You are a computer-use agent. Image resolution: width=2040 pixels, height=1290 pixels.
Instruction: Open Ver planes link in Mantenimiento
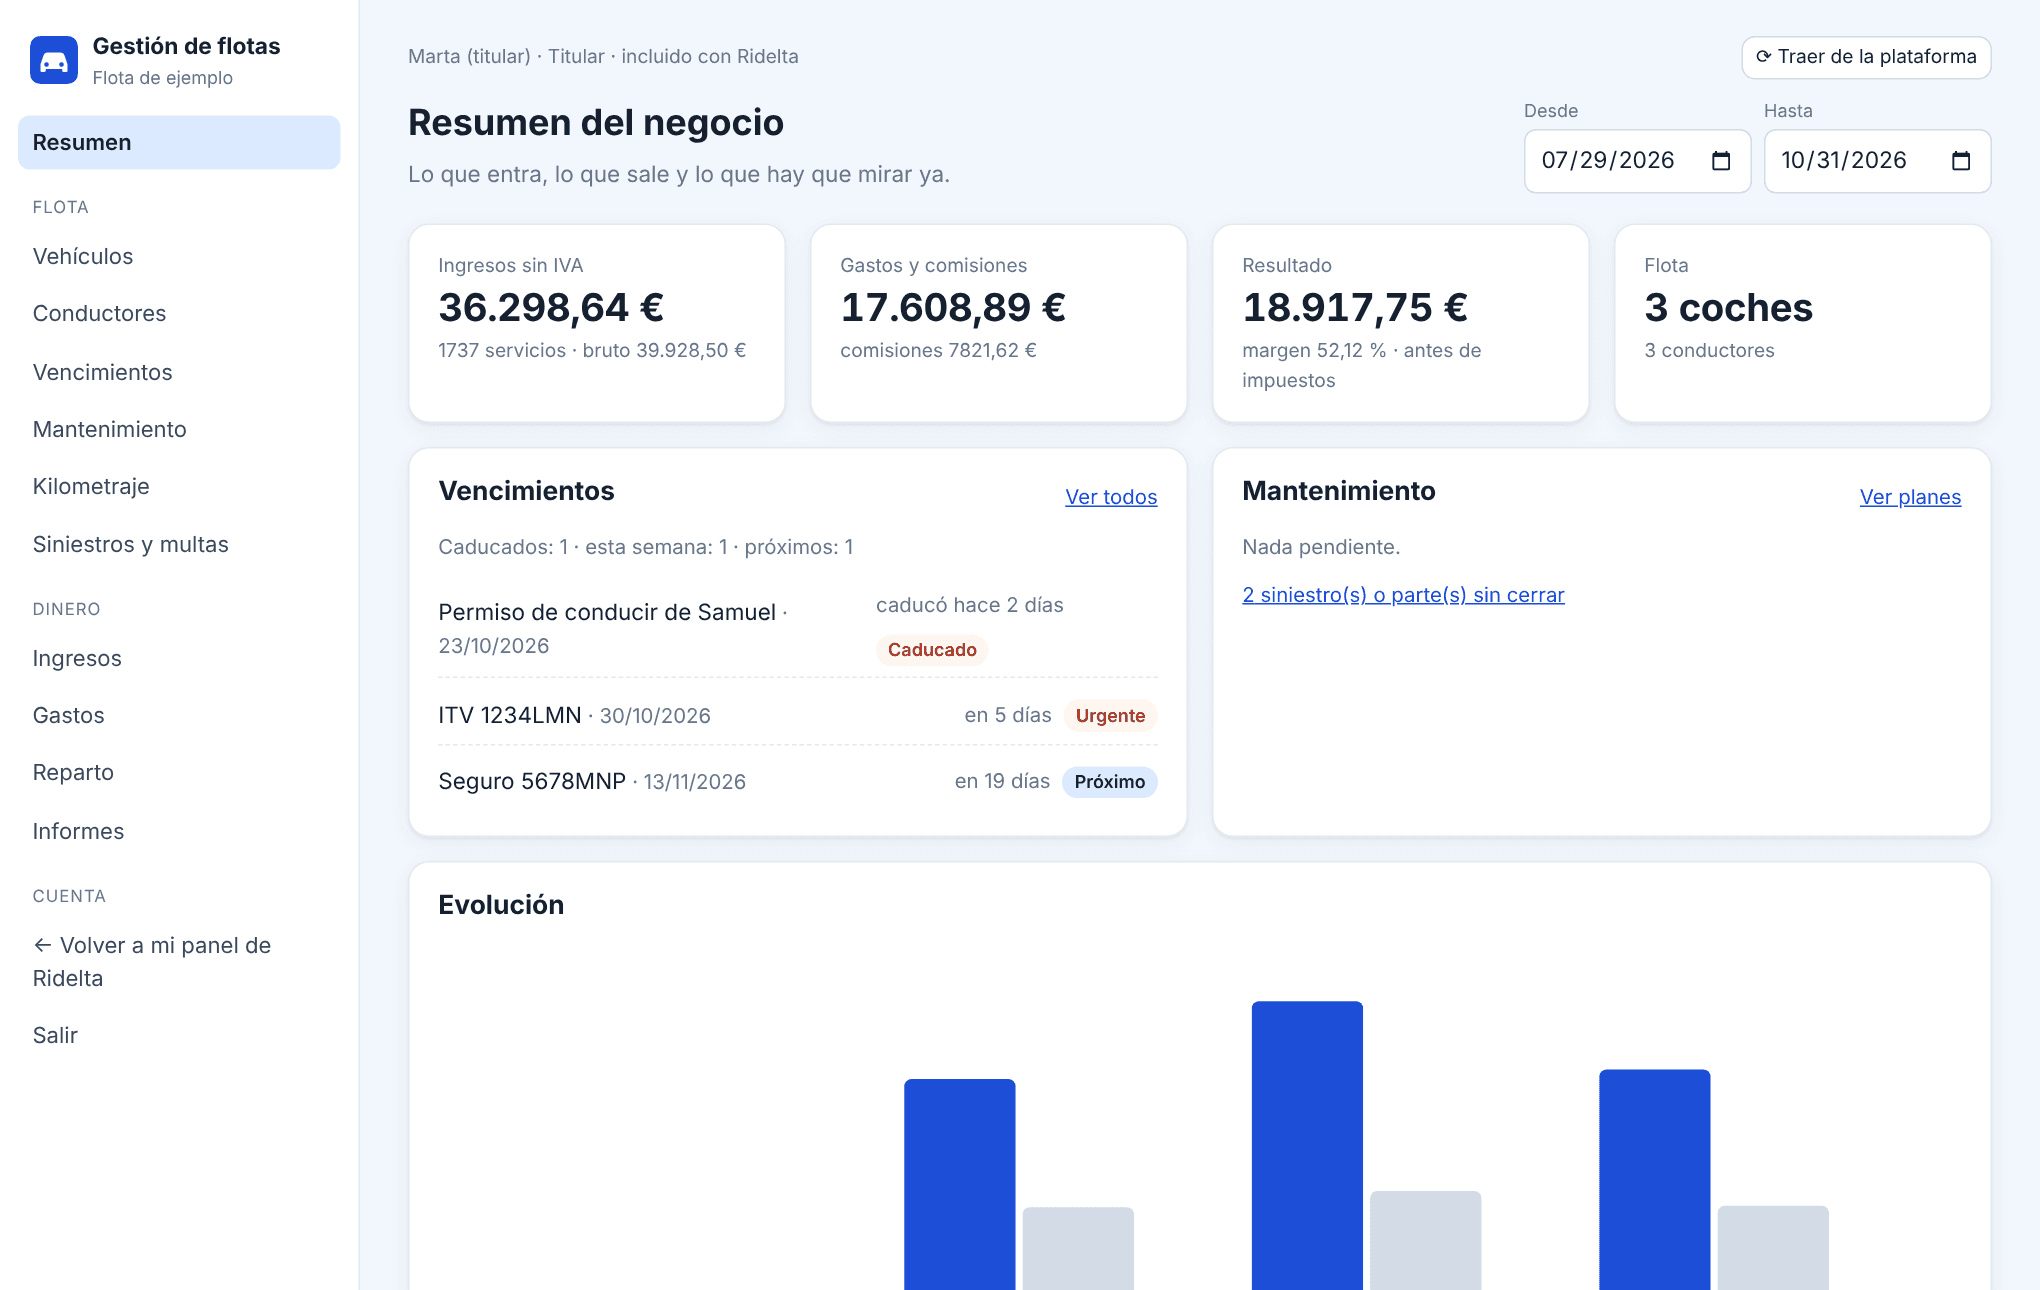pyautogui.click(x=1910, y=497)
